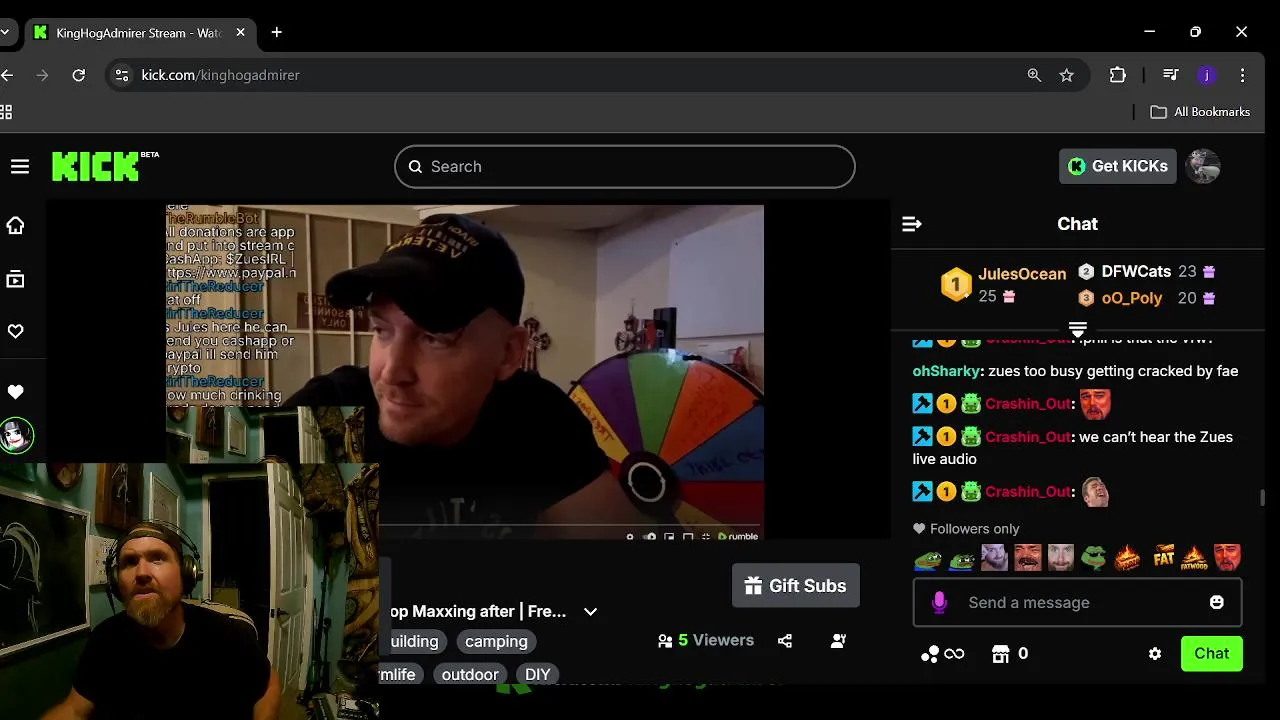Open the emoji picker in chat input

(x=1216, y=602)
